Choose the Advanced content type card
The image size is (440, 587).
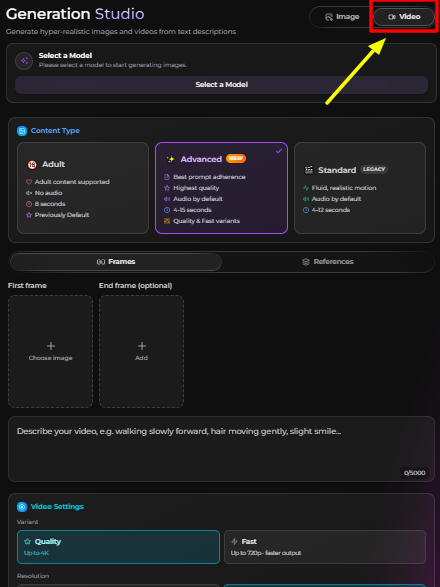pyautogui.click(x=221, y=188)
